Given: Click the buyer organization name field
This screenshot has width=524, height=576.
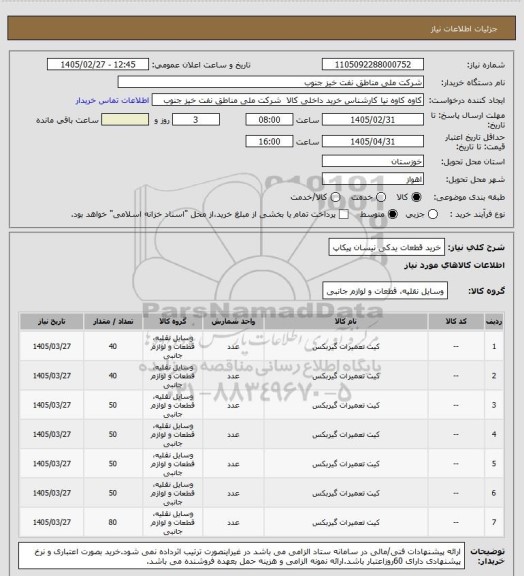Looking at the screenshot, I should tap(270, 82).
